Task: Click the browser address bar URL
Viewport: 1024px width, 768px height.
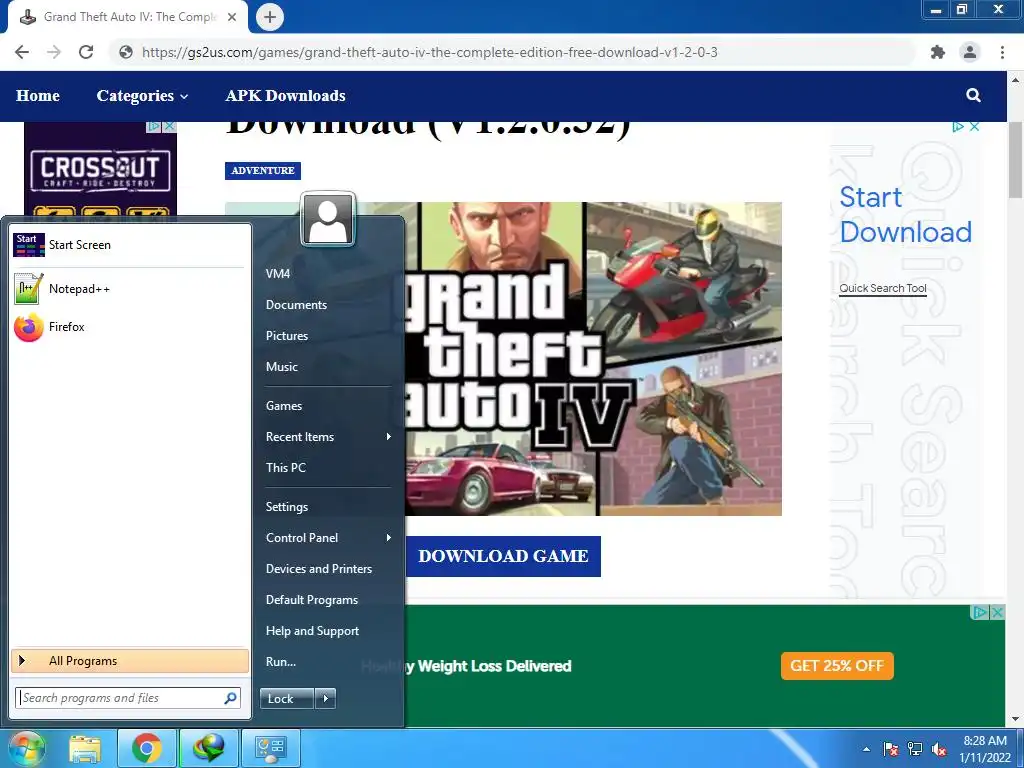Action: pos(430,52)
